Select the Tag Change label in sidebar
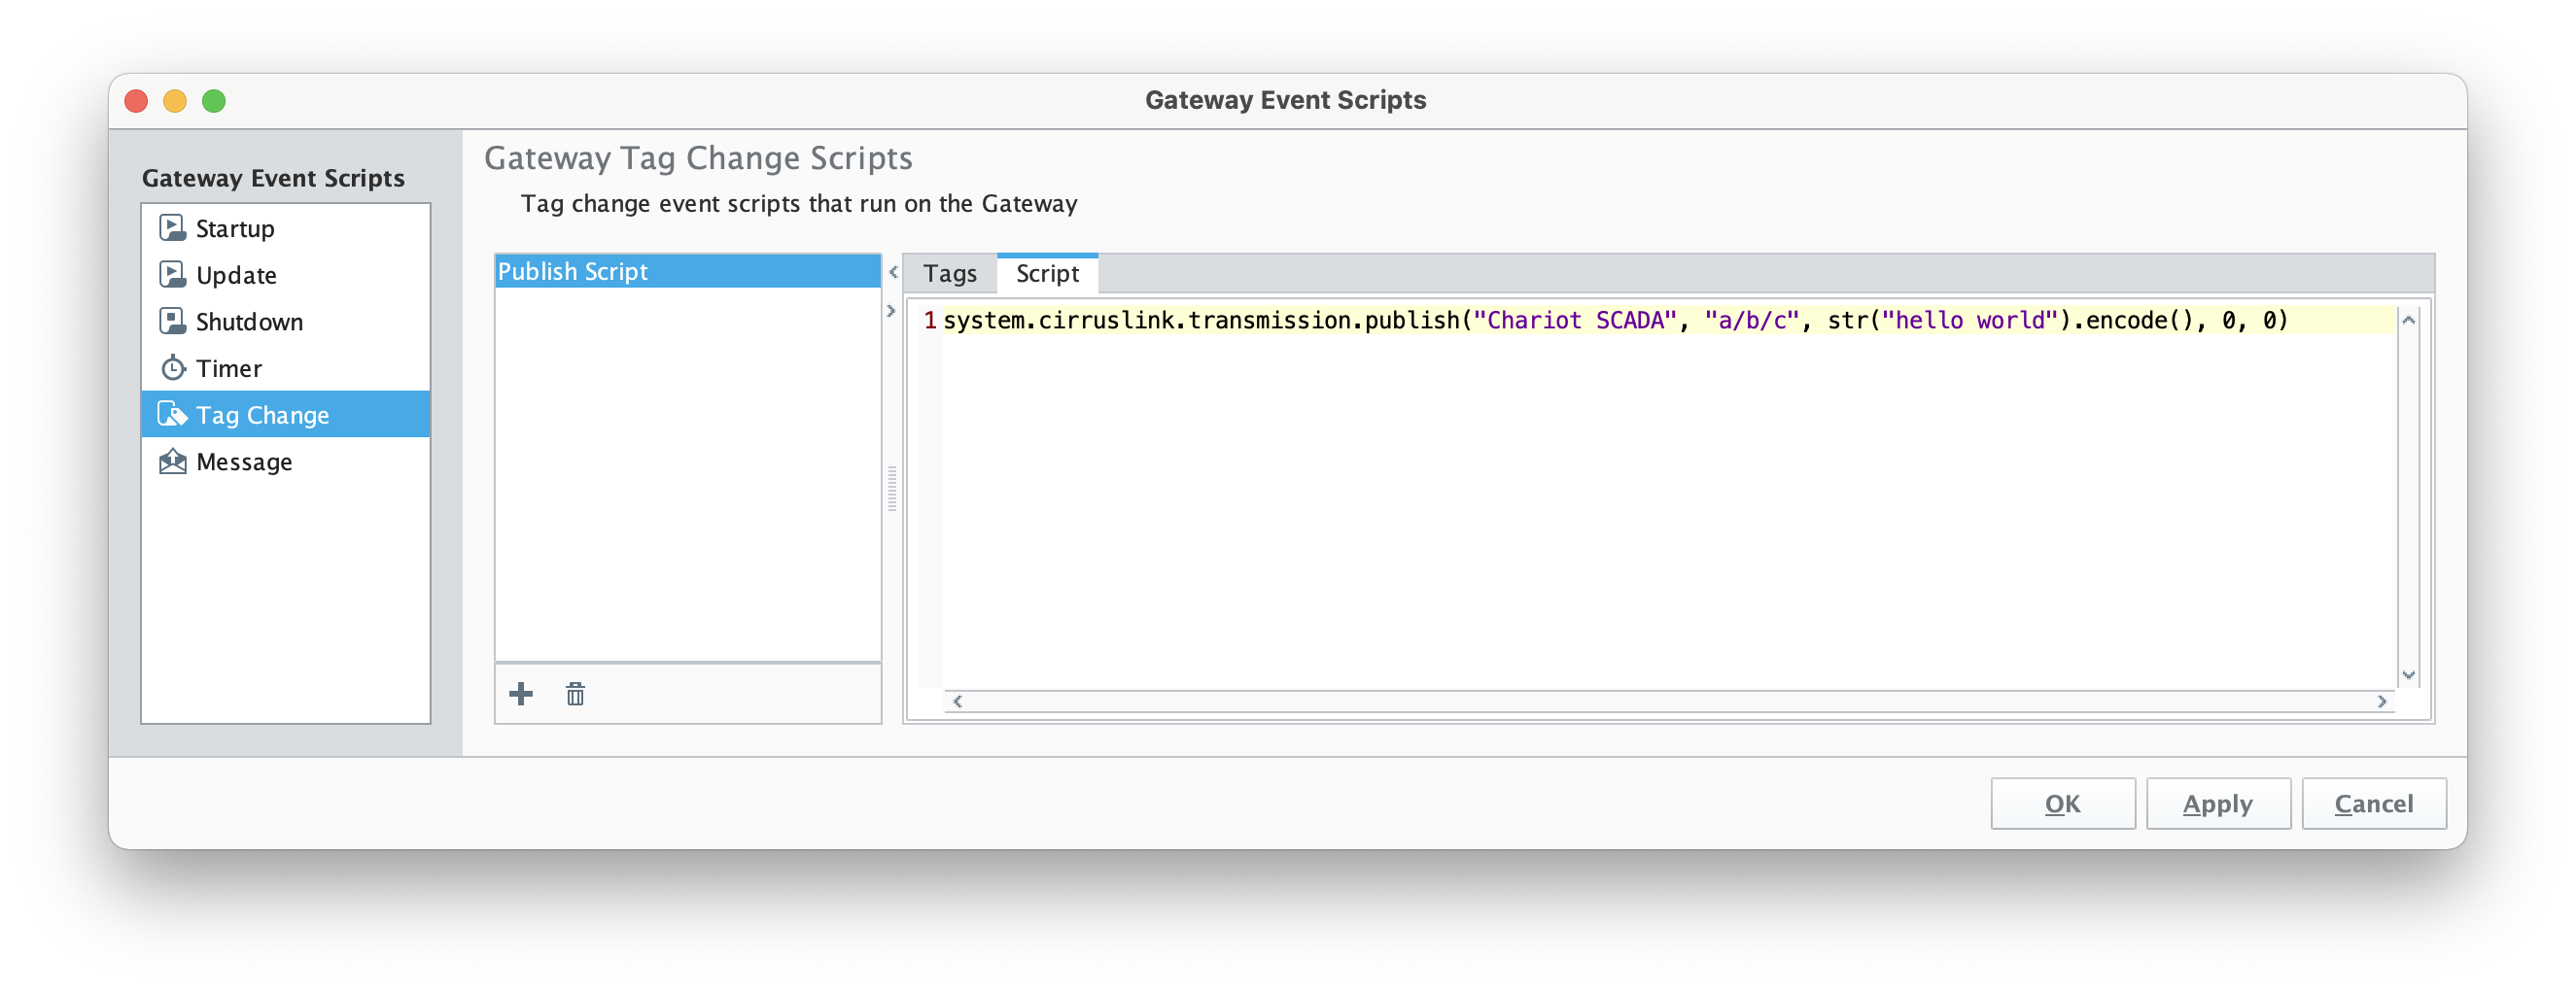Viewport: 2576px width, 993px height. point(262,415)
